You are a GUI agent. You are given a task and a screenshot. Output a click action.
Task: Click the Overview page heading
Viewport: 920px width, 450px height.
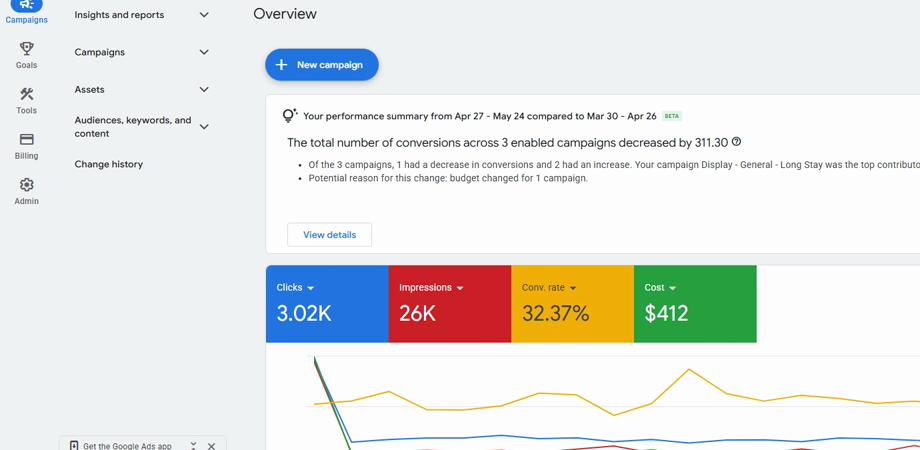click(285, 13)
